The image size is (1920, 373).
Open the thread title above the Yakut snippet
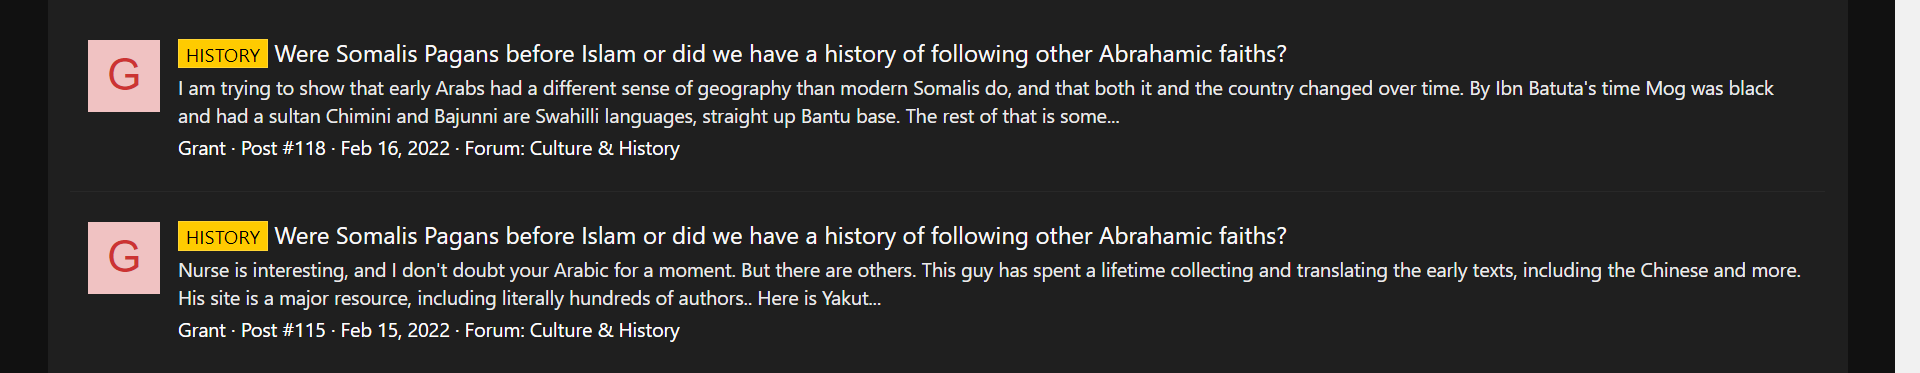[781, 236]
